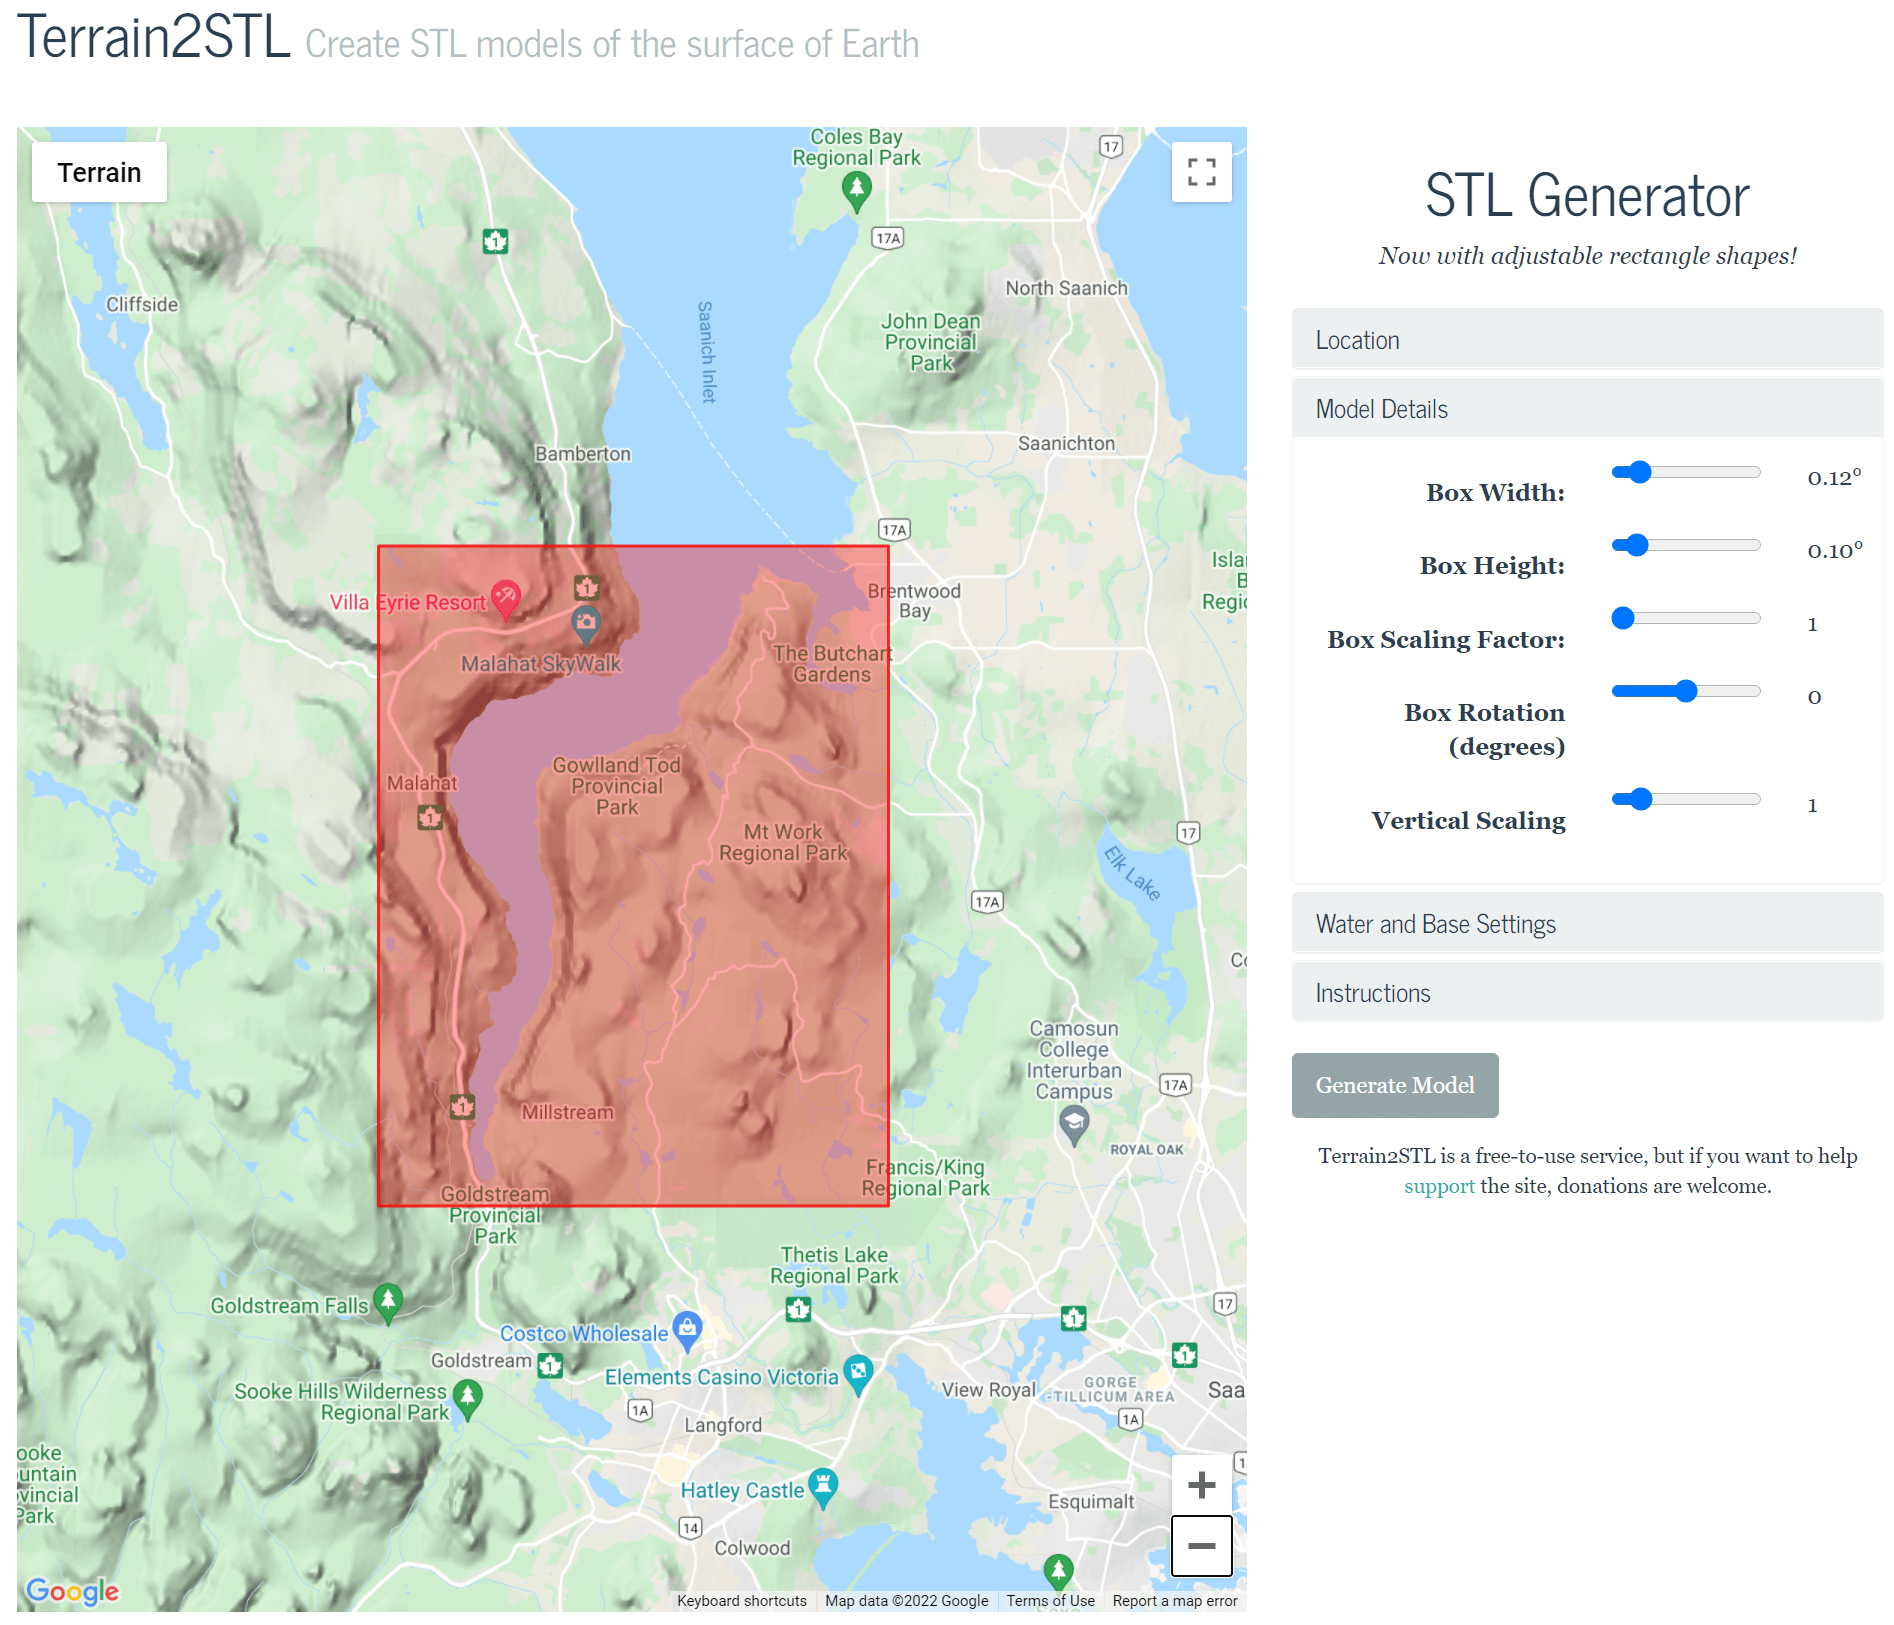This screenshot has width=1894, height=1625.
Task: Select the Camosun College graduation cap icon
Action: tap(1073, 1120)
